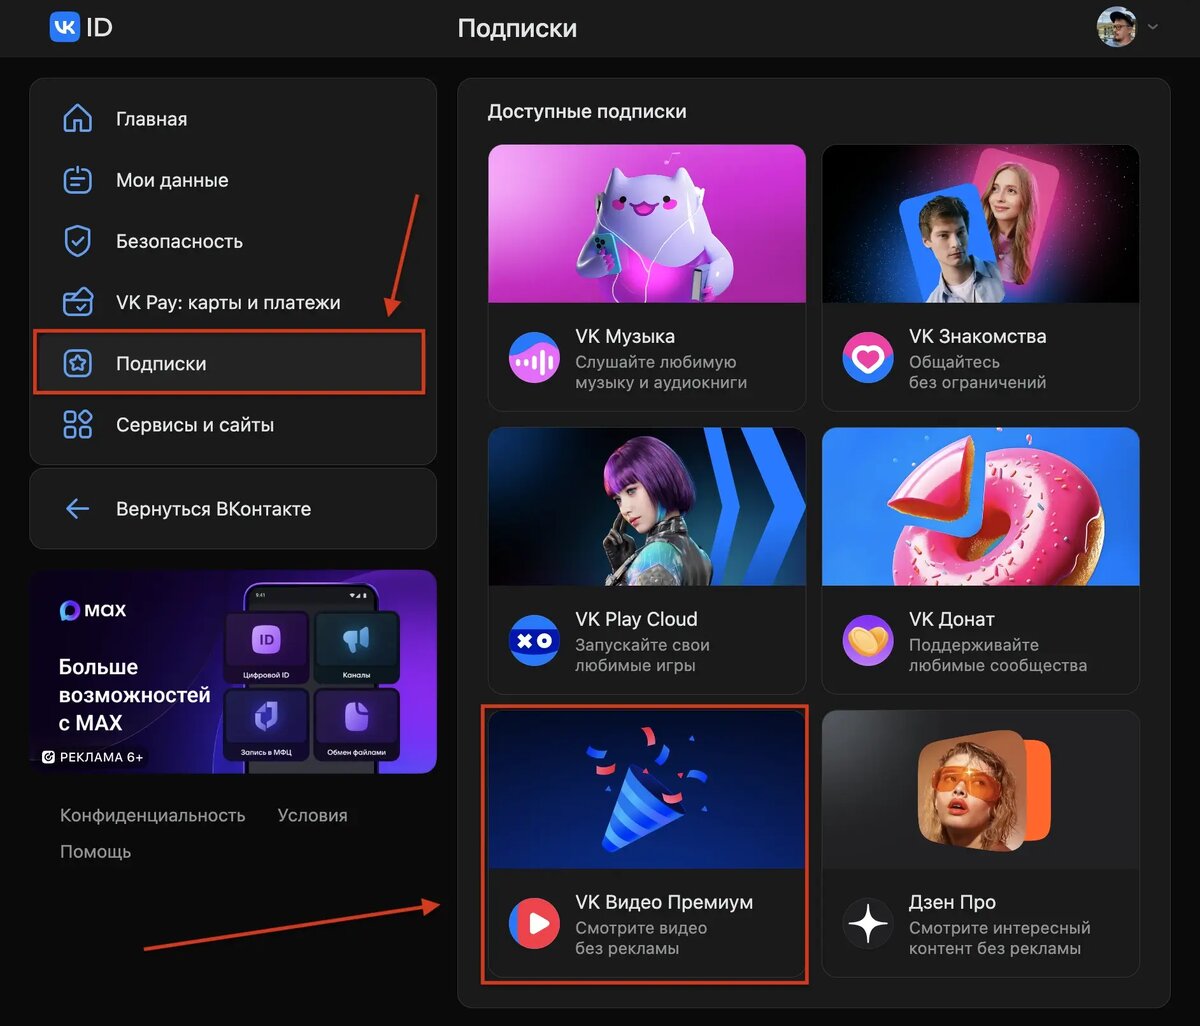
Task: Open VK Pay: карты и платежи
Action: (232, 302)
